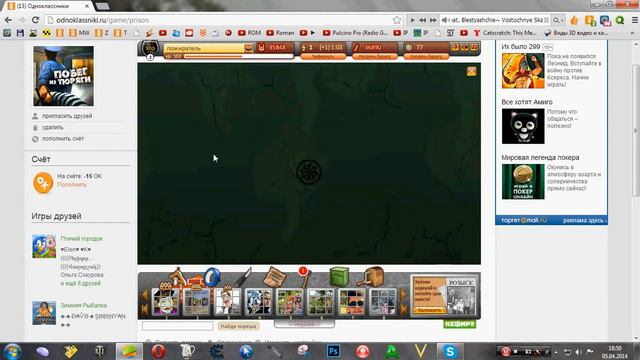The width and height of the screenshot is (640, 360).
Task: Click the loading spinner in game area
Action: tap(309, 172)
